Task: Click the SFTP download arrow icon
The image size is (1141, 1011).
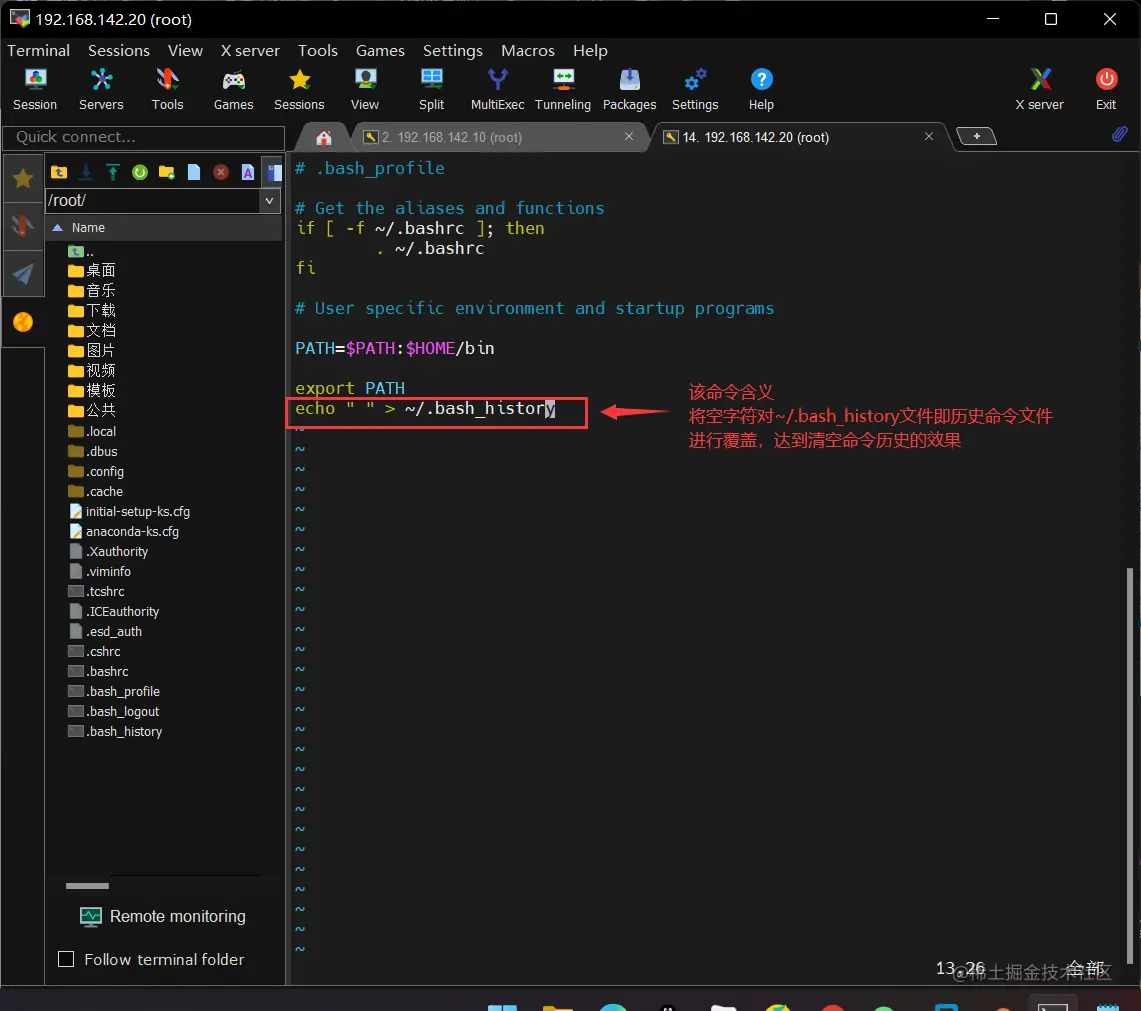Action: [86, 172]
